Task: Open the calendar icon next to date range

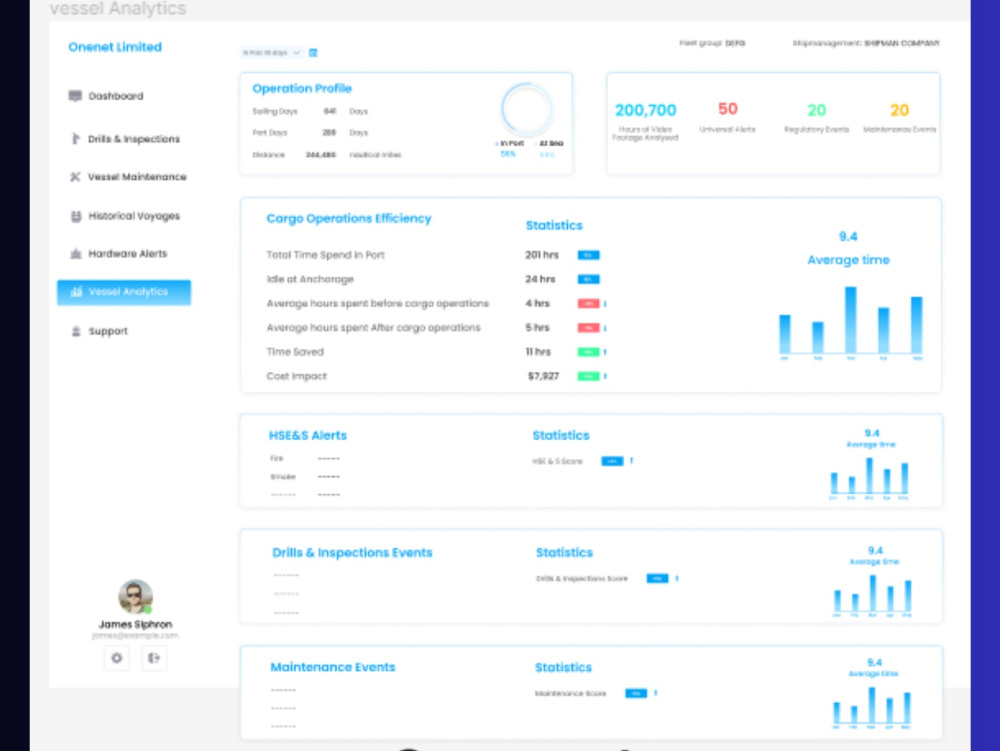Action: (313, 53)
